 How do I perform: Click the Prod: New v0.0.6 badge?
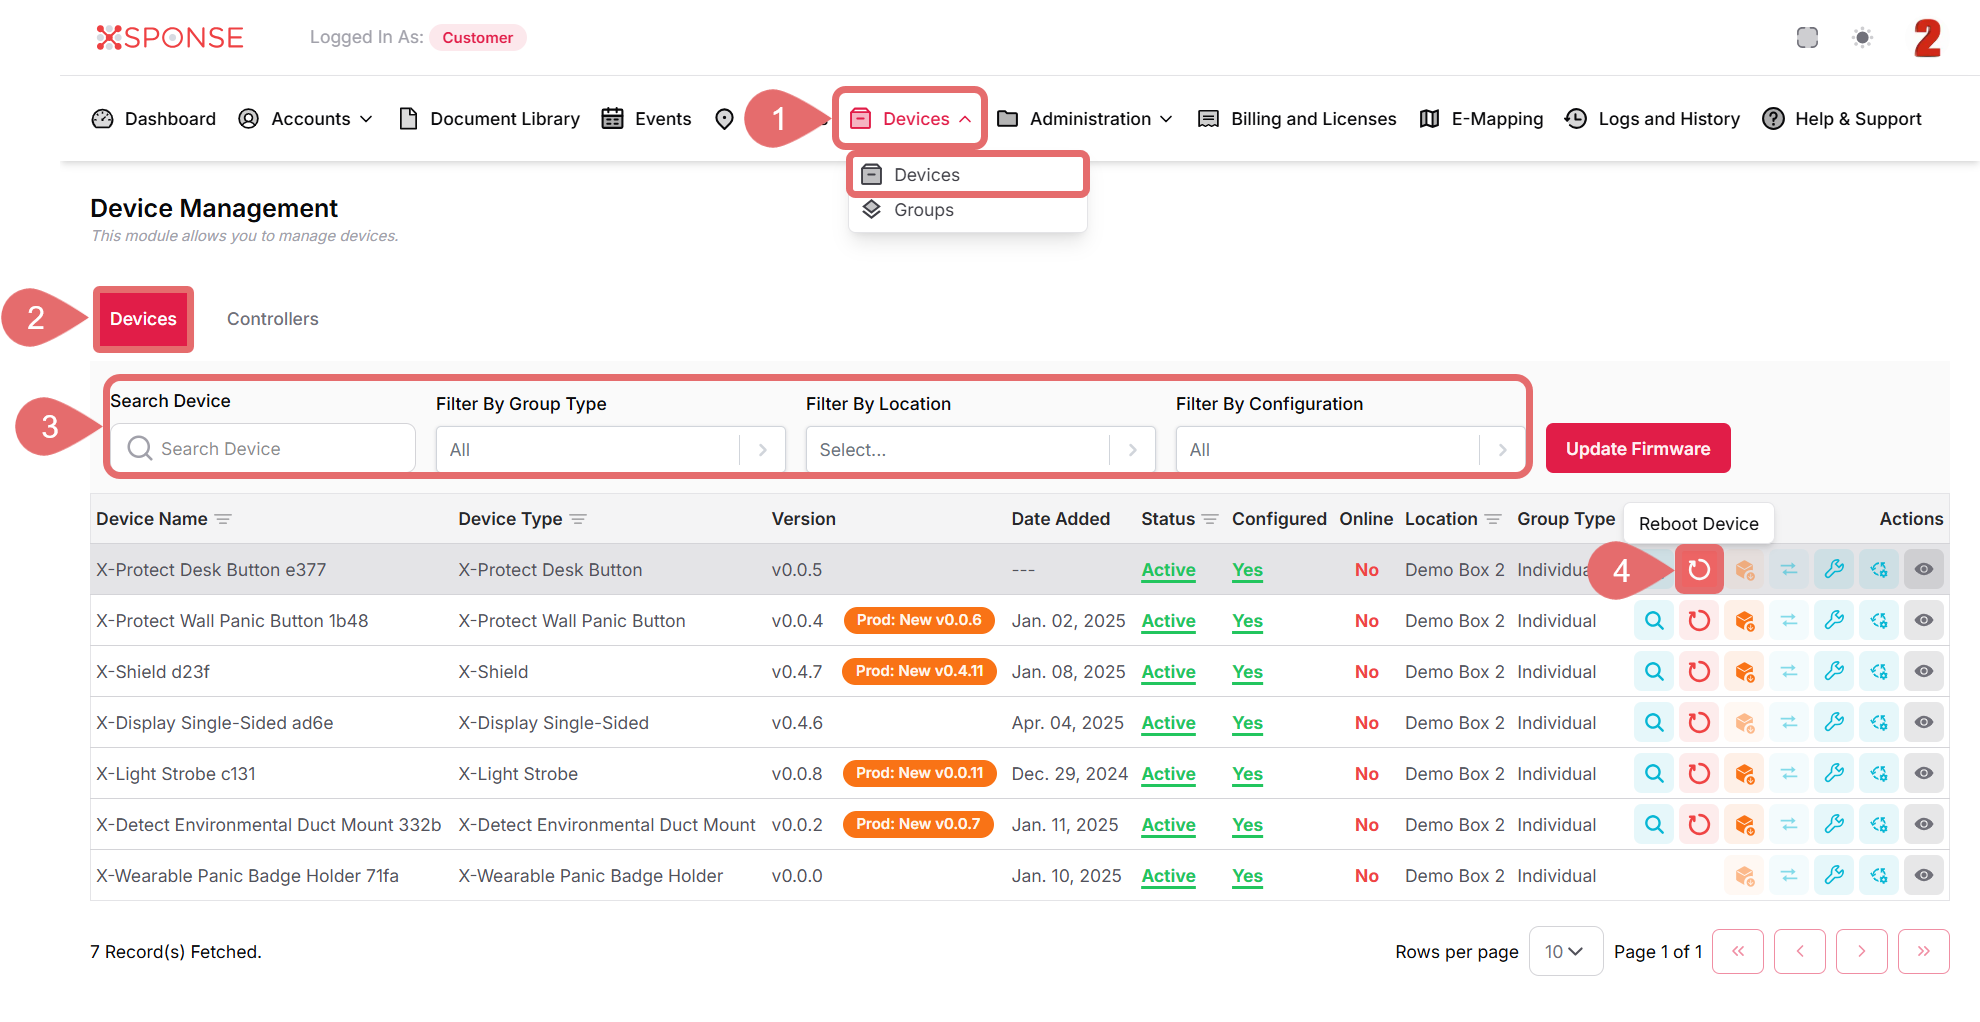[x=918, y=621]
